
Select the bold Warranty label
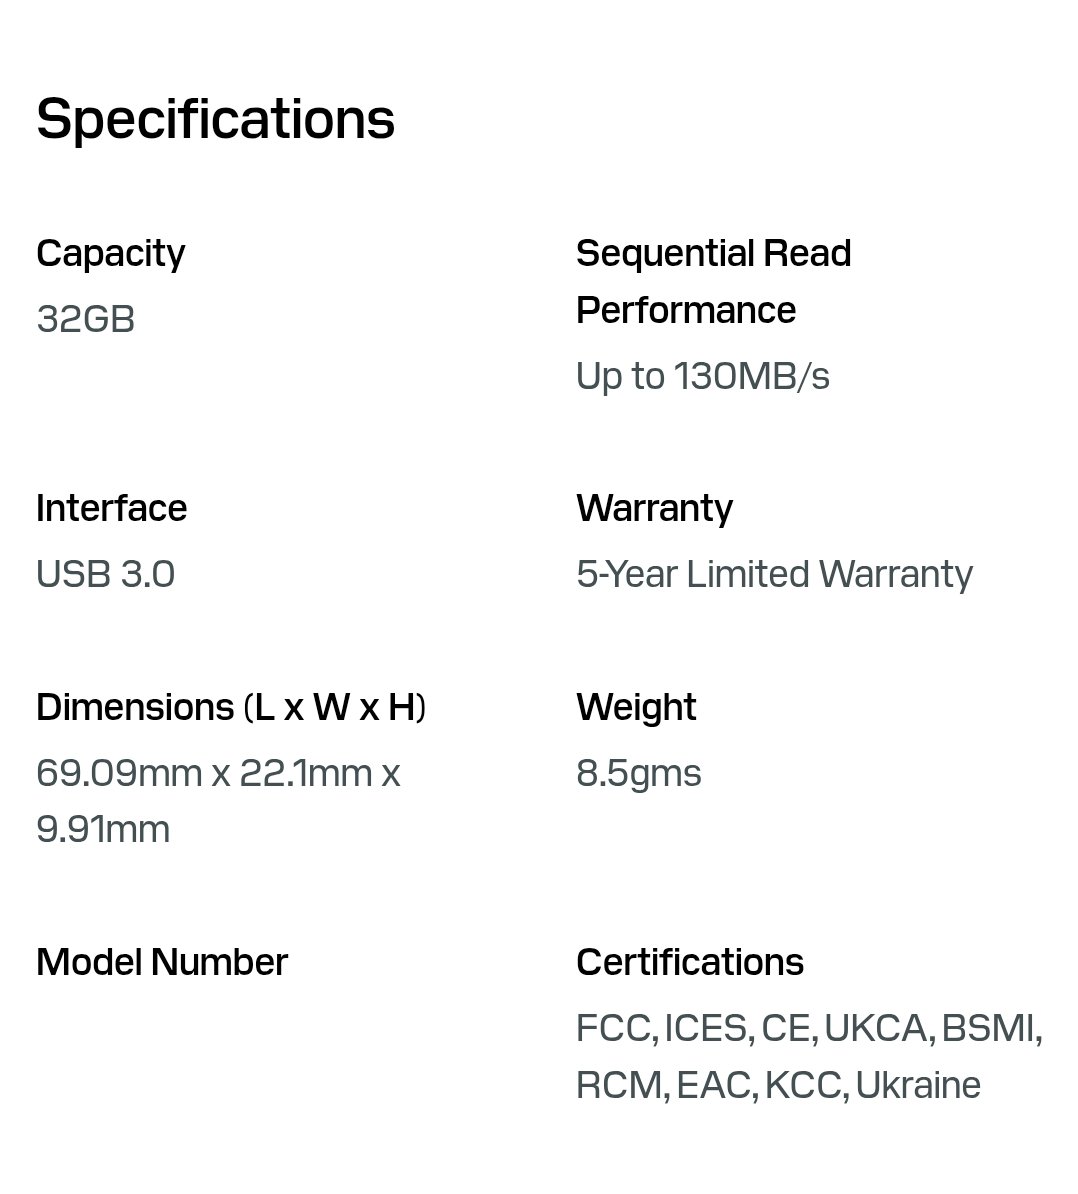coord(654,508)
